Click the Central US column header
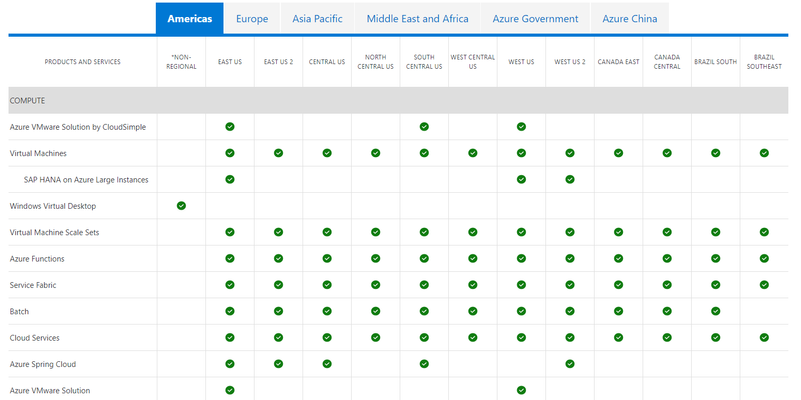Screen dimensions: 801x400 coord(327,62)
